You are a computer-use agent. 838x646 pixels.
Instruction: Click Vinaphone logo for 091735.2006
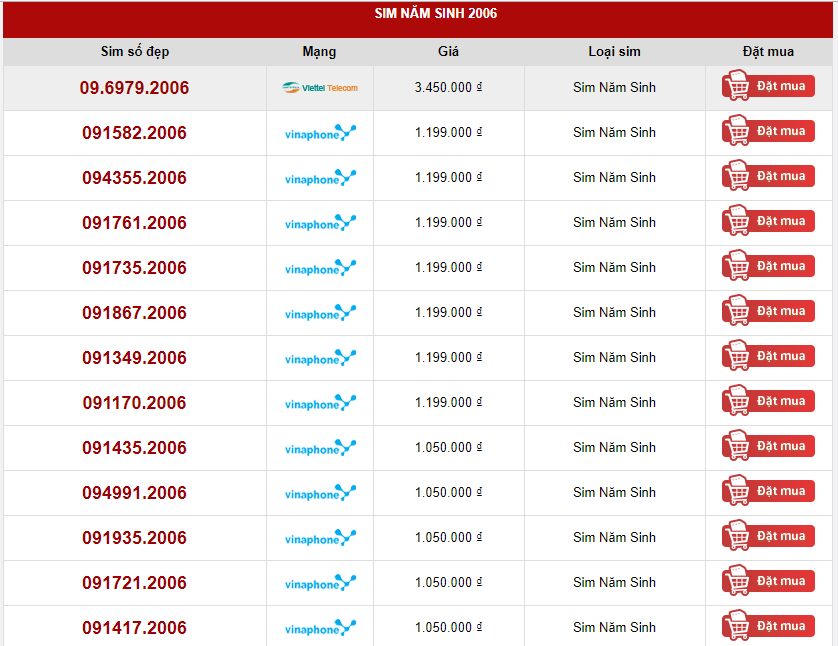click(320, 267)
